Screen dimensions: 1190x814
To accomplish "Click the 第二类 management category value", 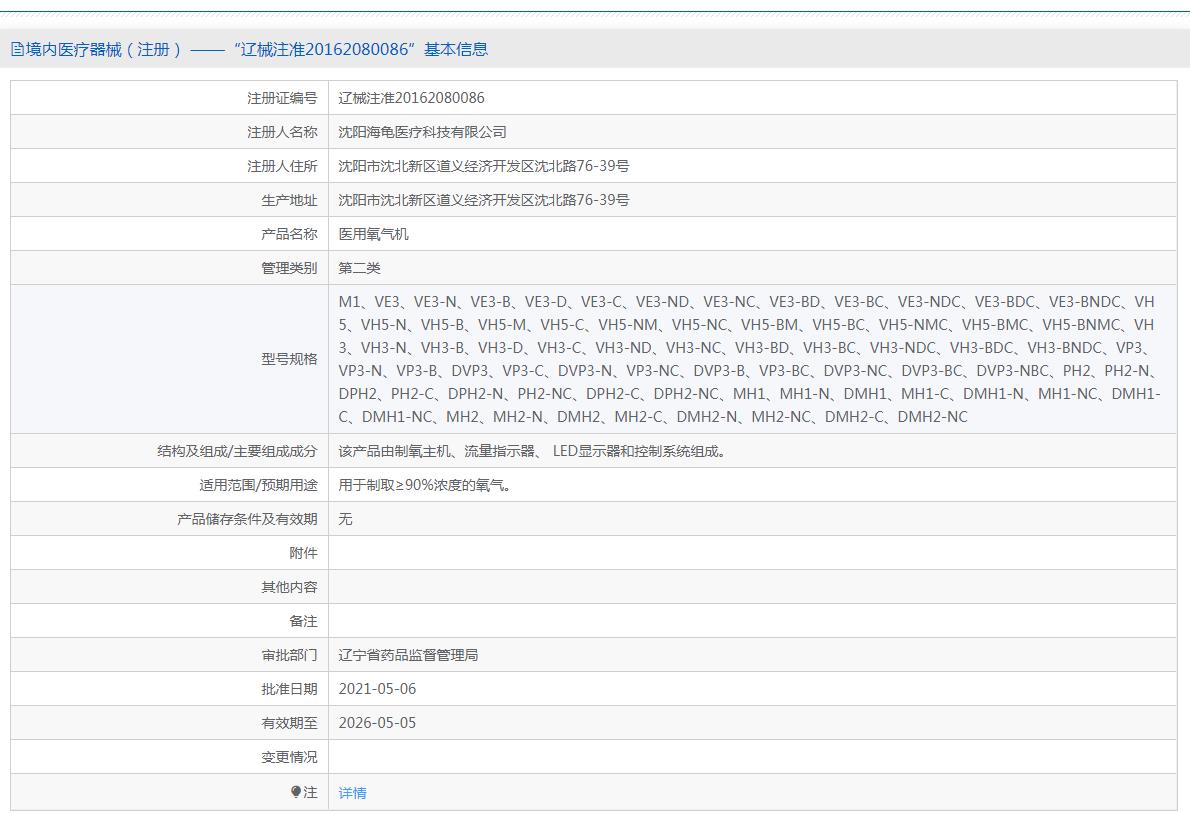I will 359,268.
